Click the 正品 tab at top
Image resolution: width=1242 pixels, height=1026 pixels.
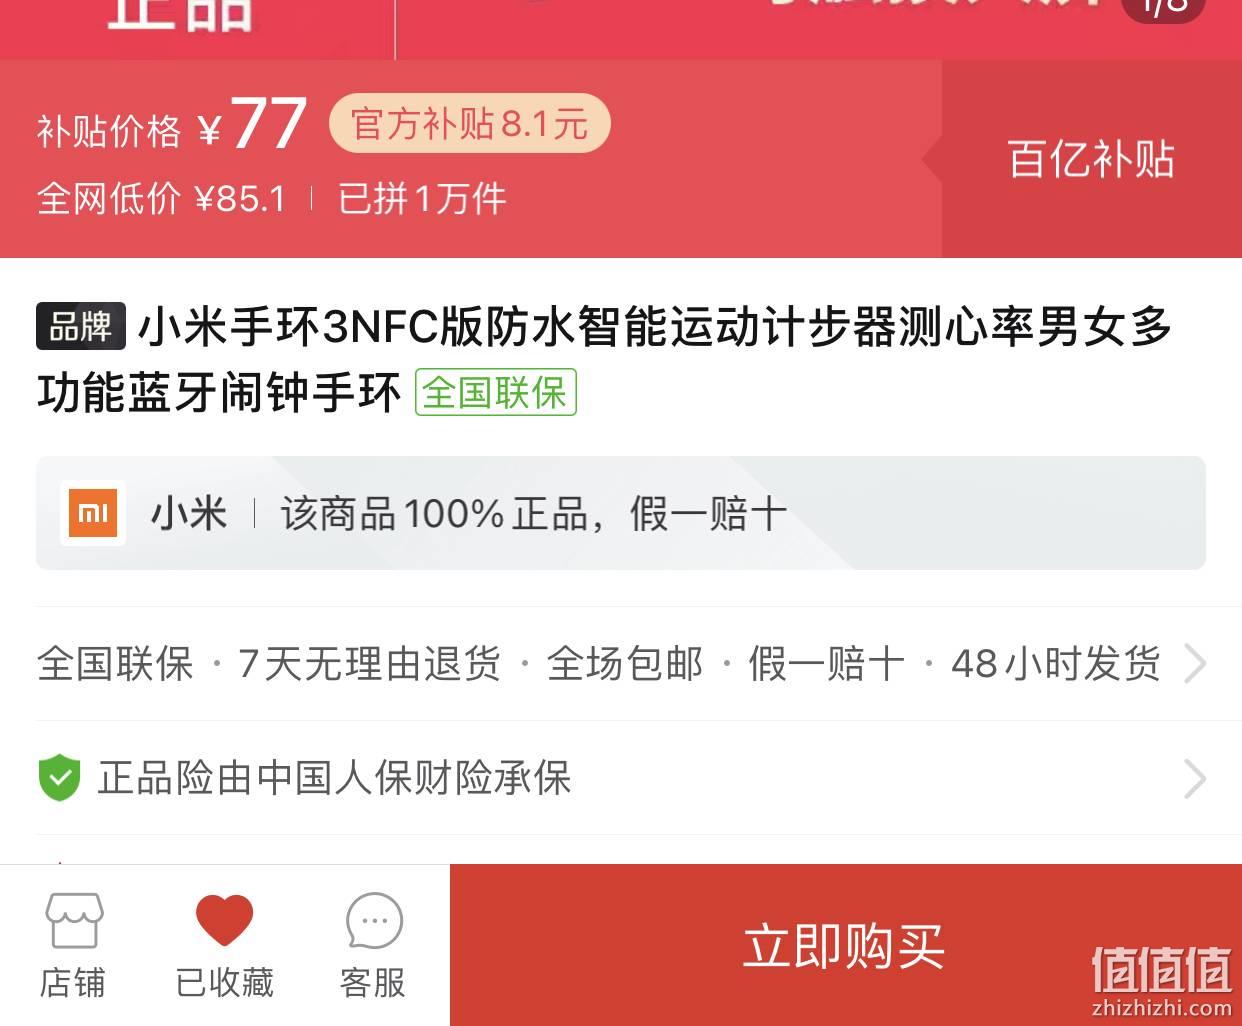(x=180, y=12)
